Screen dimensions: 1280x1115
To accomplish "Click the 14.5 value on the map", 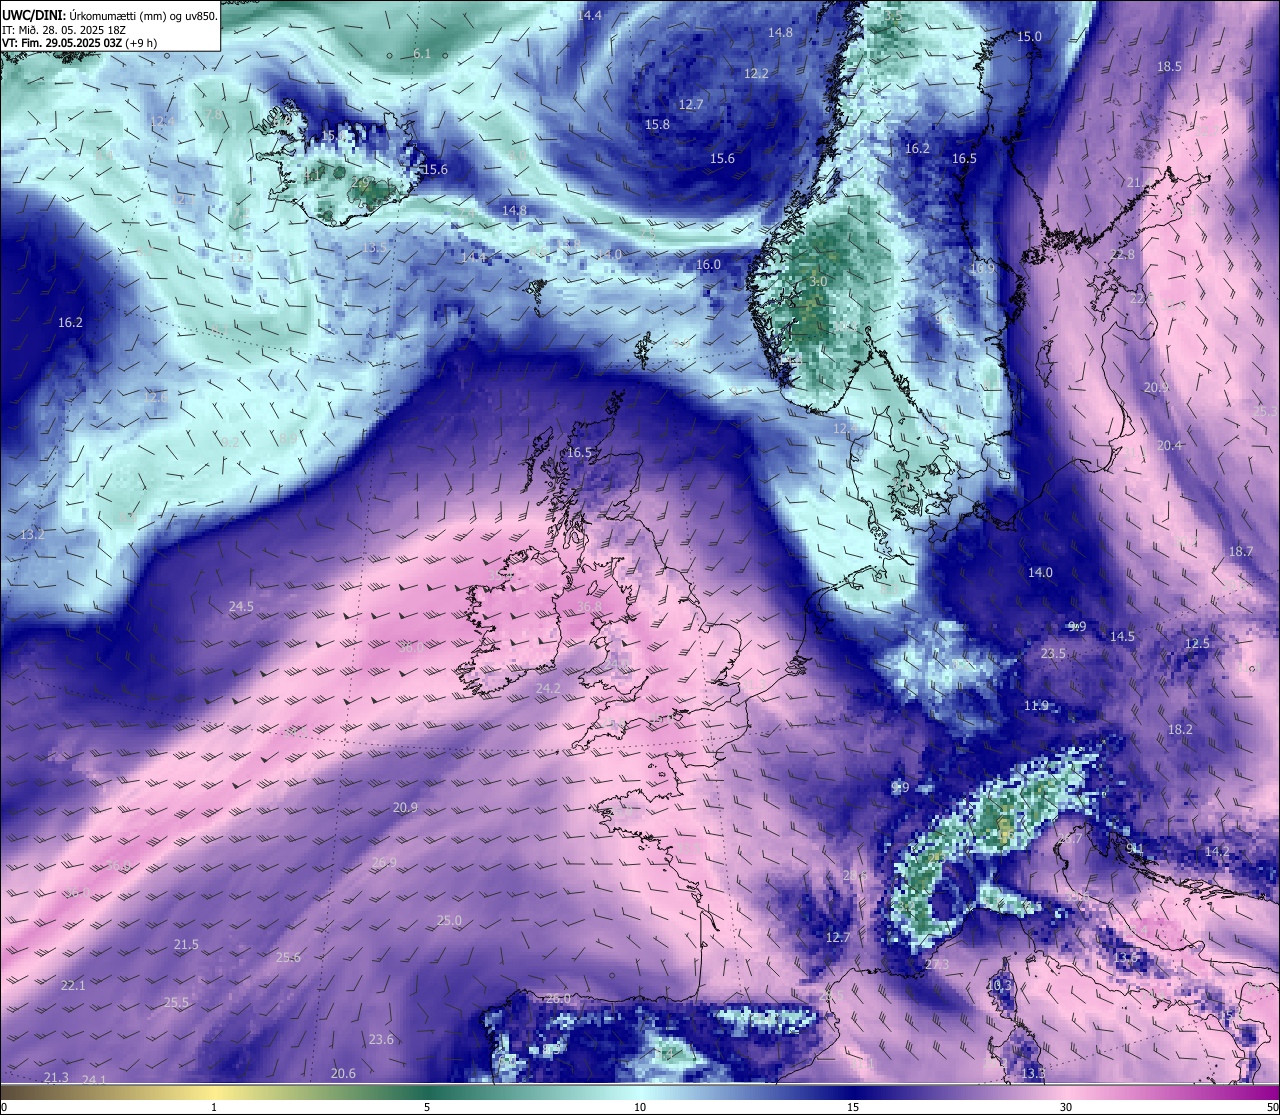I will [x=1122, y=636].
